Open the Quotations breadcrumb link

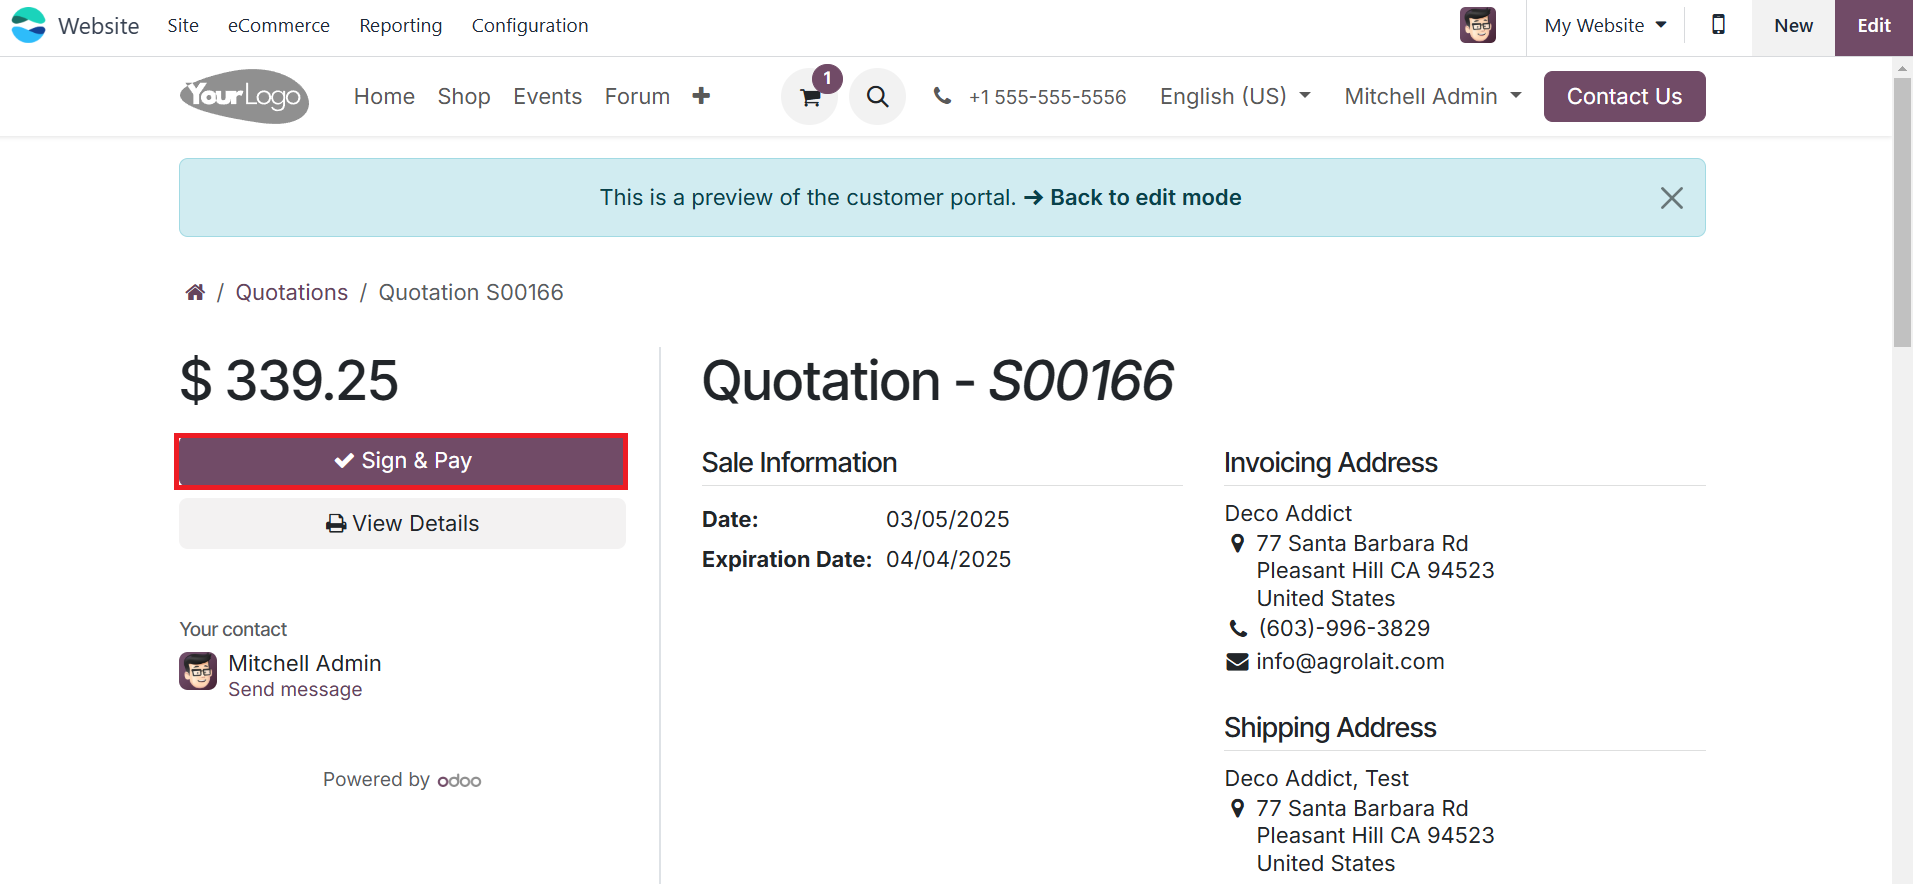click(x=292, y=292)
